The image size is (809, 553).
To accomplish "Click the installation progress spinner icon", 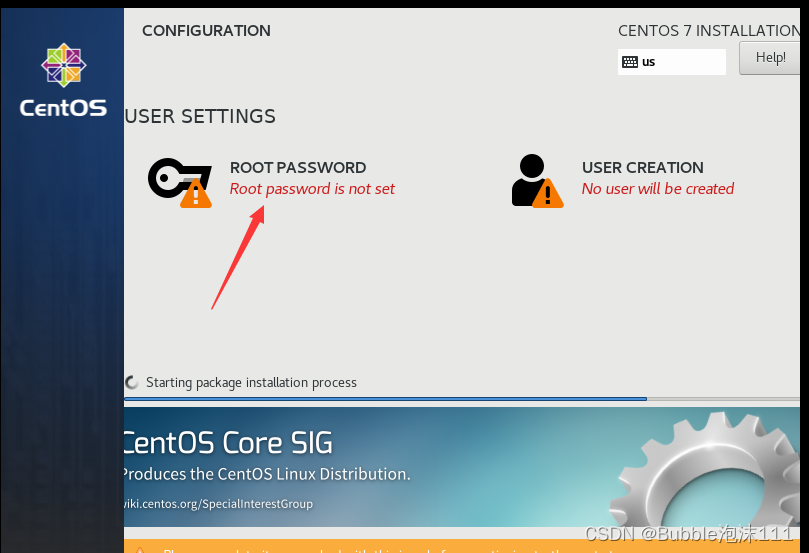I will point(132,382).
